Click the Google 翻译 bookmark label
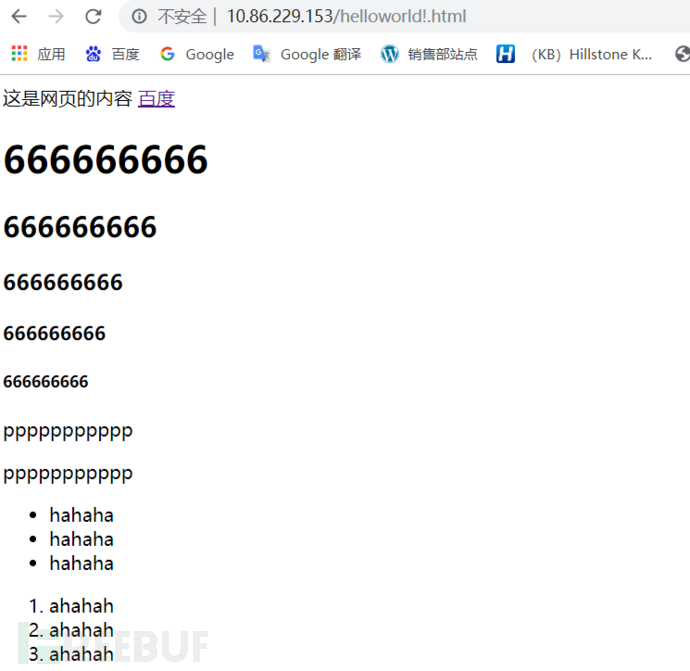Viewport: 690px width, 671px height. click(x=320, y=54)
